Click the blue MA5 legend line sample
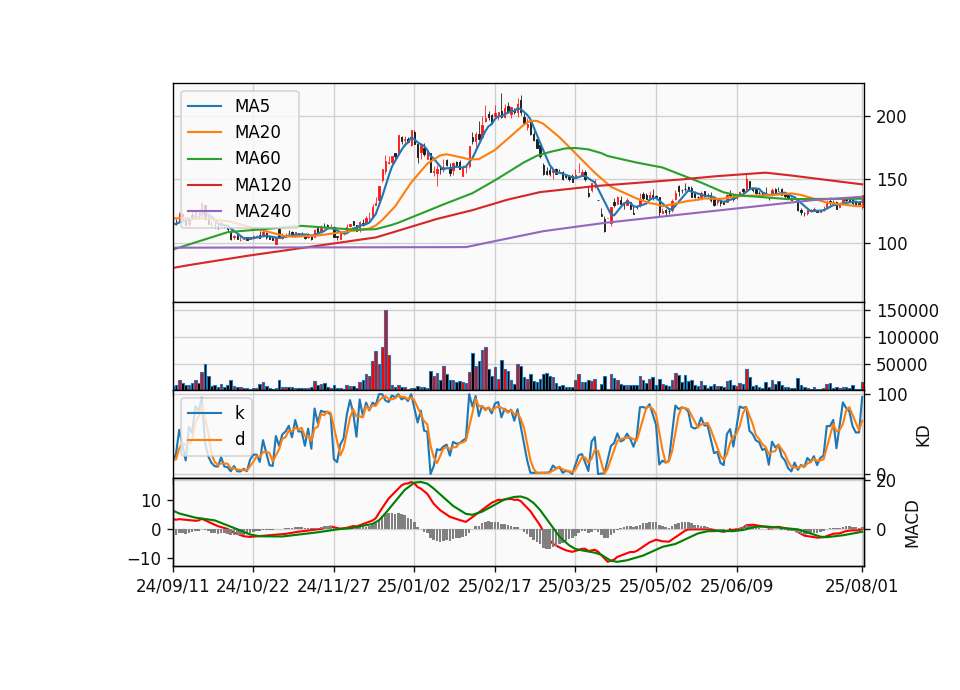960x690 pixels. coord(204,106)
